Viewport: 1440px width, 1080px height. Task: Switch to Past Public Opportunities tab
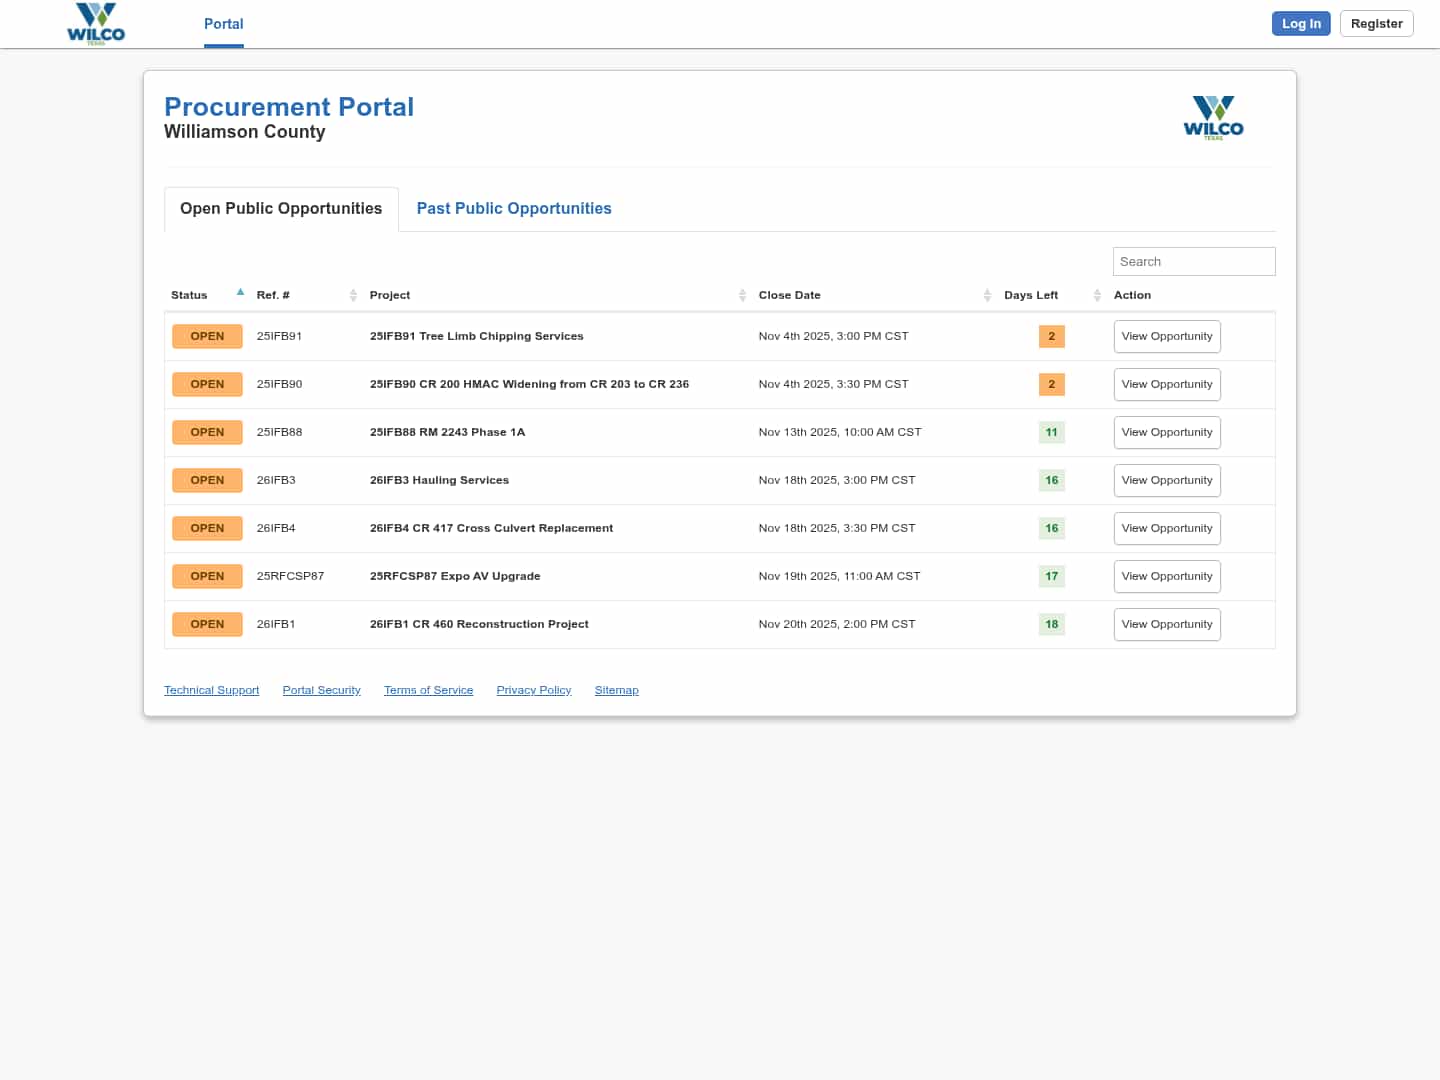click(514, 208)
